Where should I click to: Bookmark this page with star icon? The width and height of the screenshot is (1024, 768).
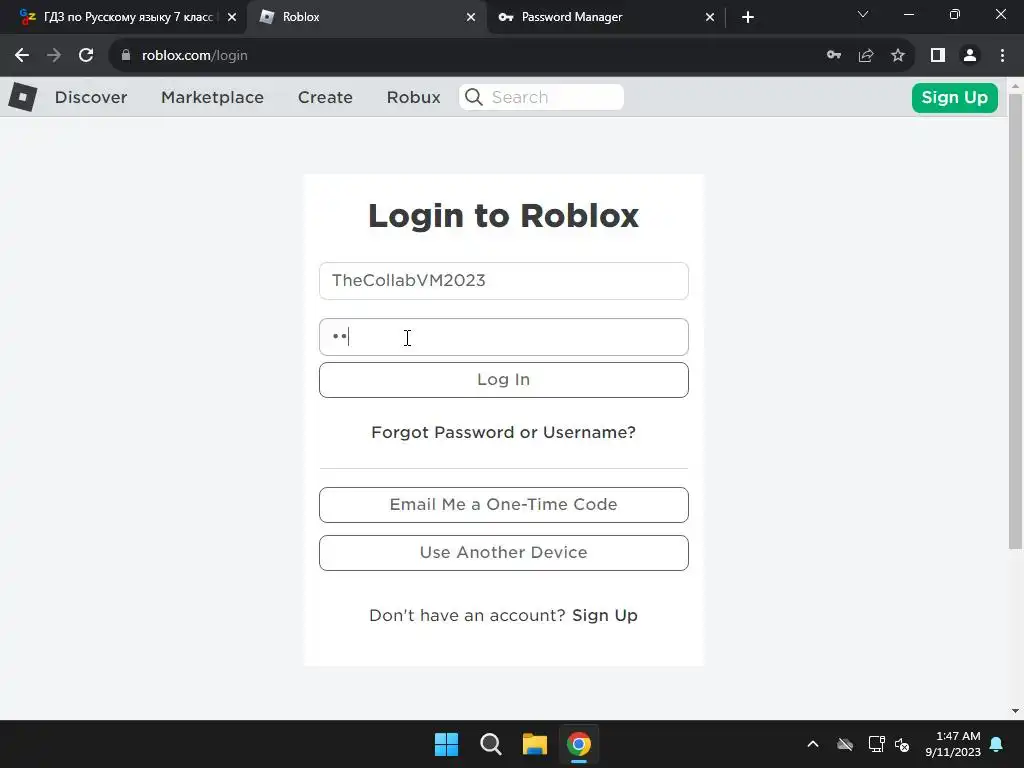tap(898, 56)
